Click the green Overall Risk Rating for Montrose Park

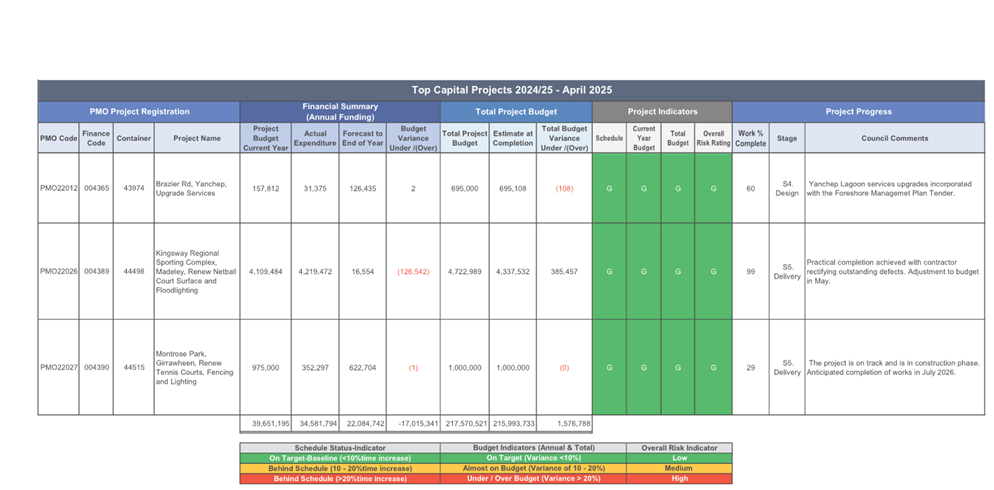(713, 367)
